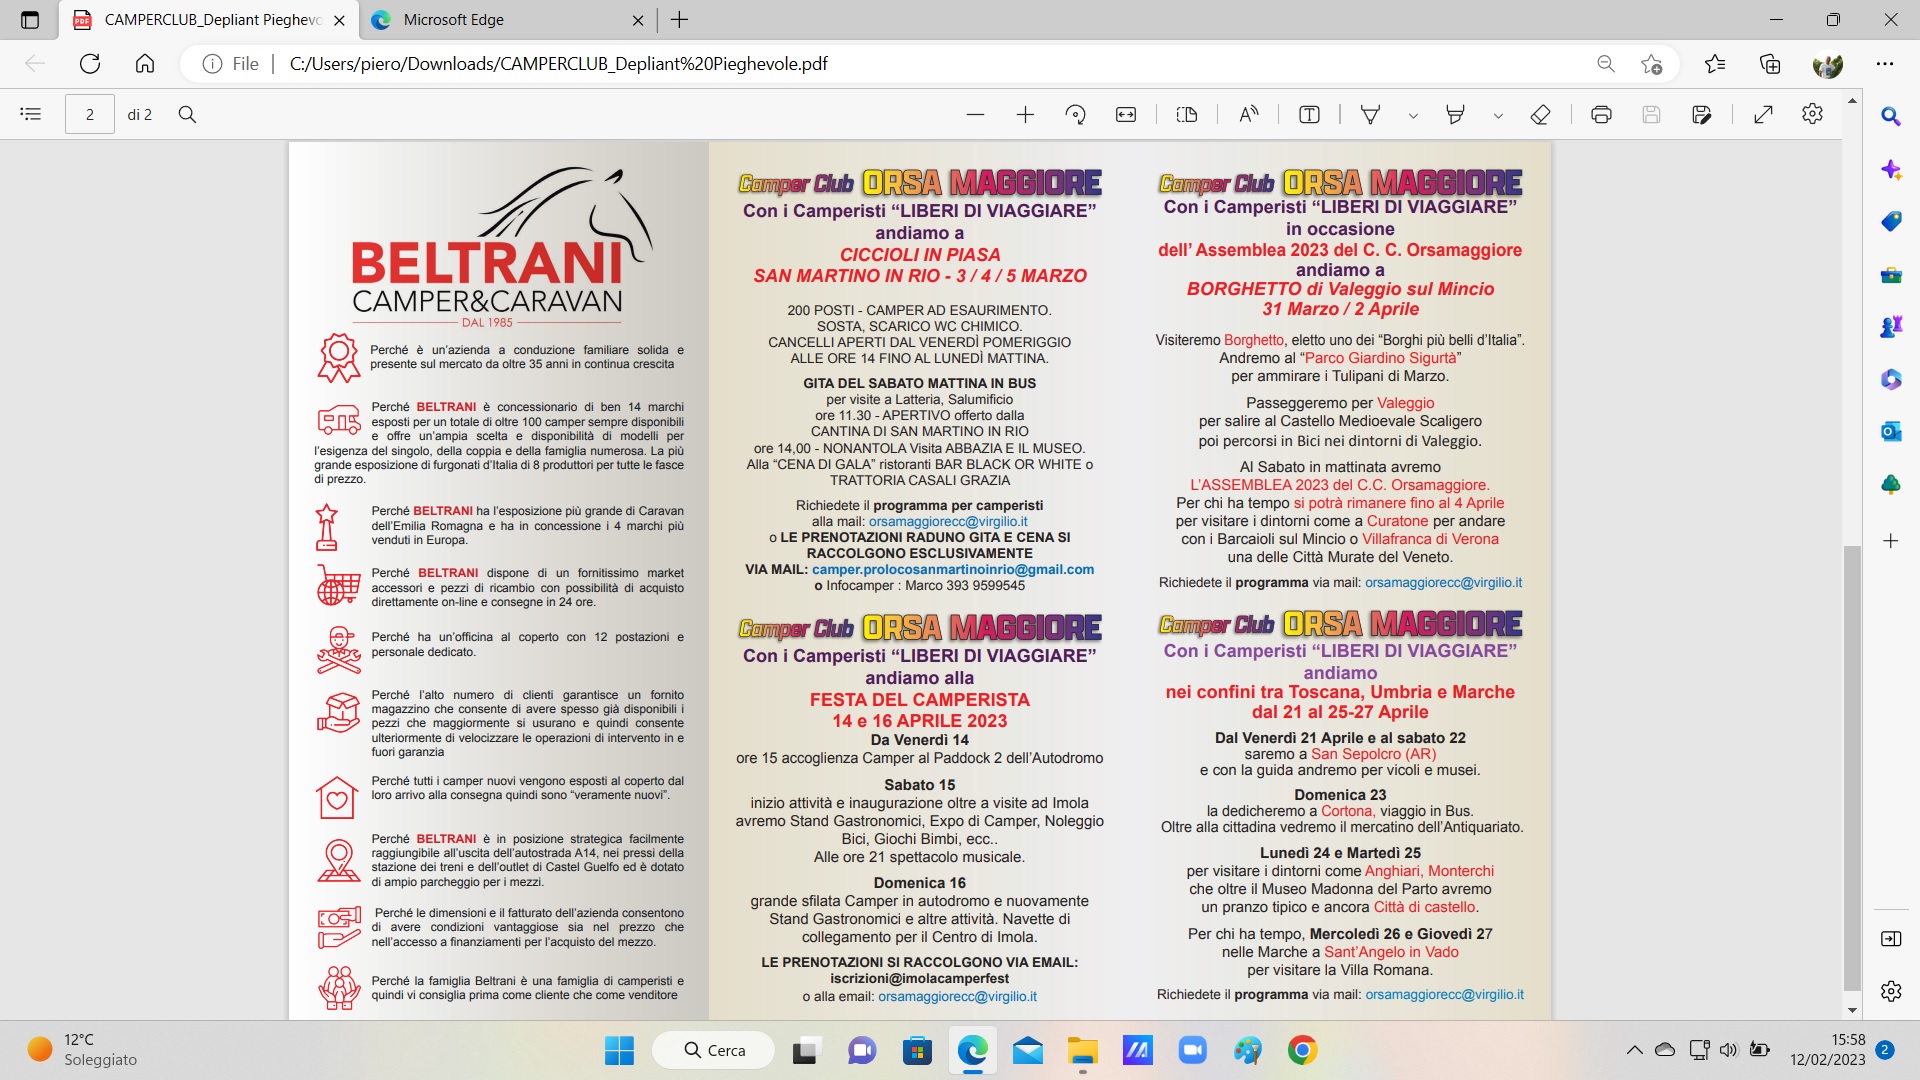Click the taskbar Cerca search box

pyautogui.click(x=714, y=1050)
